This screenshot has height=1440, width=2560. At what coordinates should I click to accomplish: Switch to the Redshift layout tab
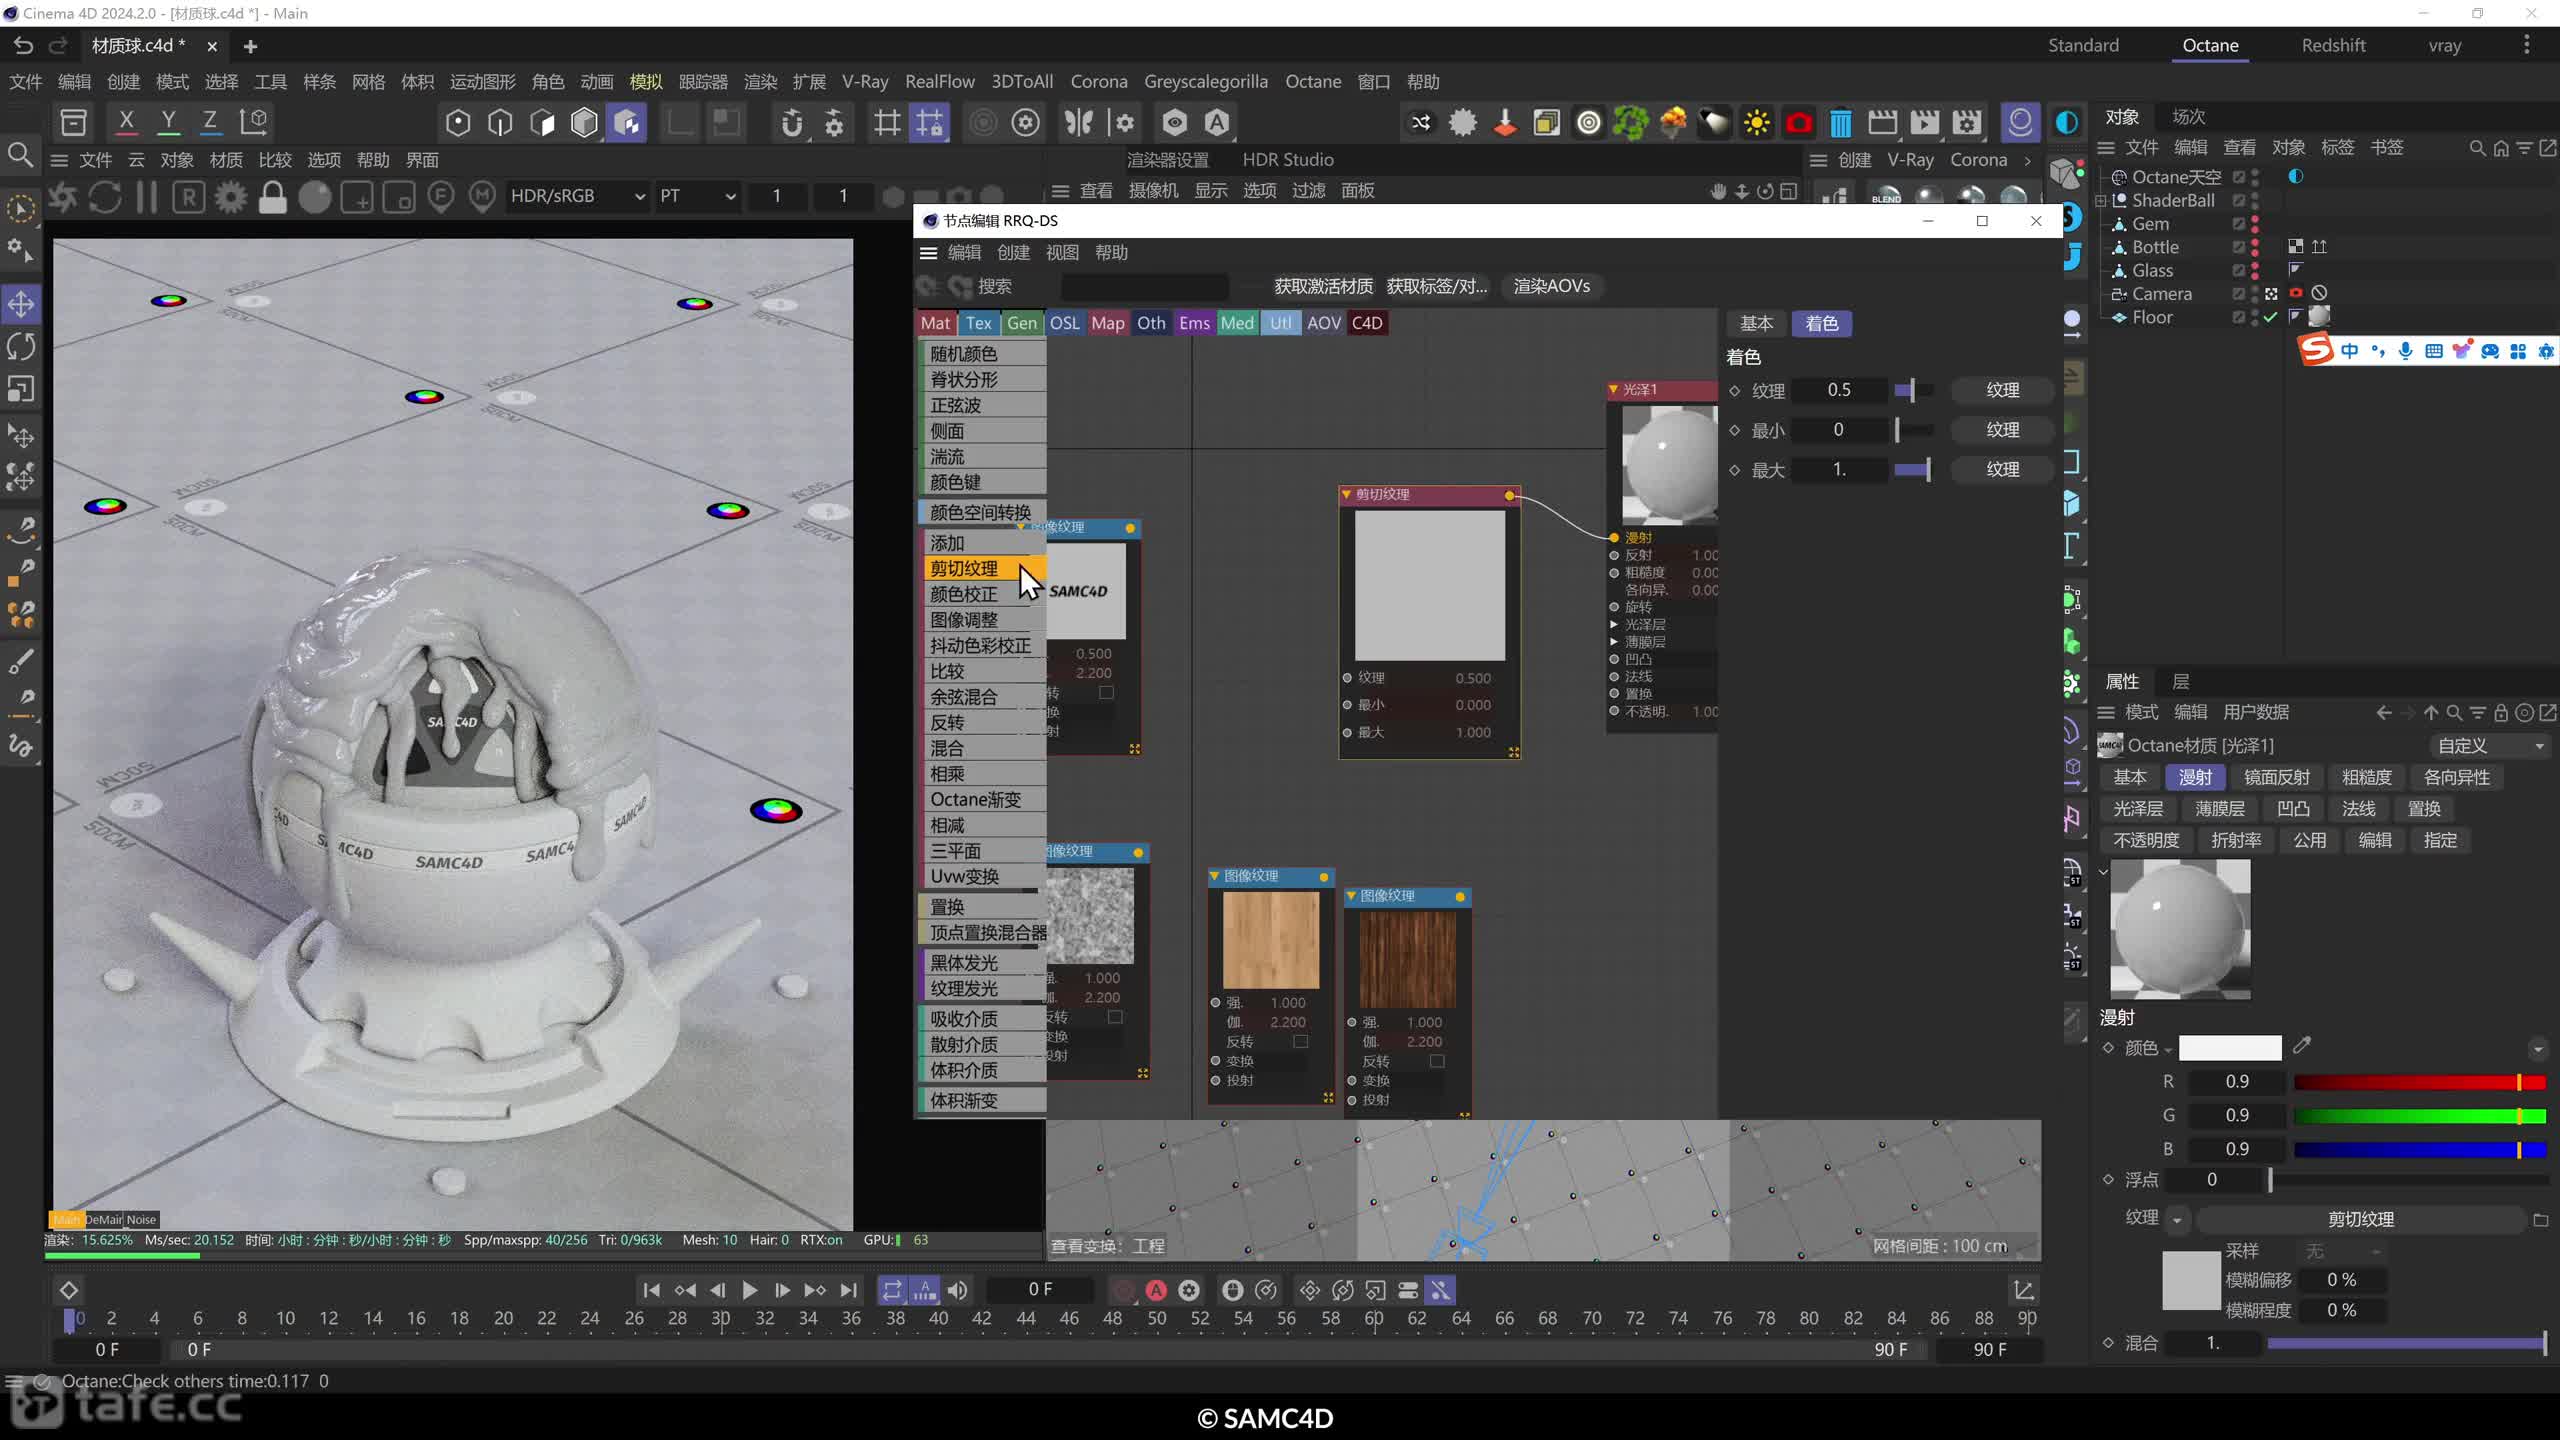[2333, 45]
